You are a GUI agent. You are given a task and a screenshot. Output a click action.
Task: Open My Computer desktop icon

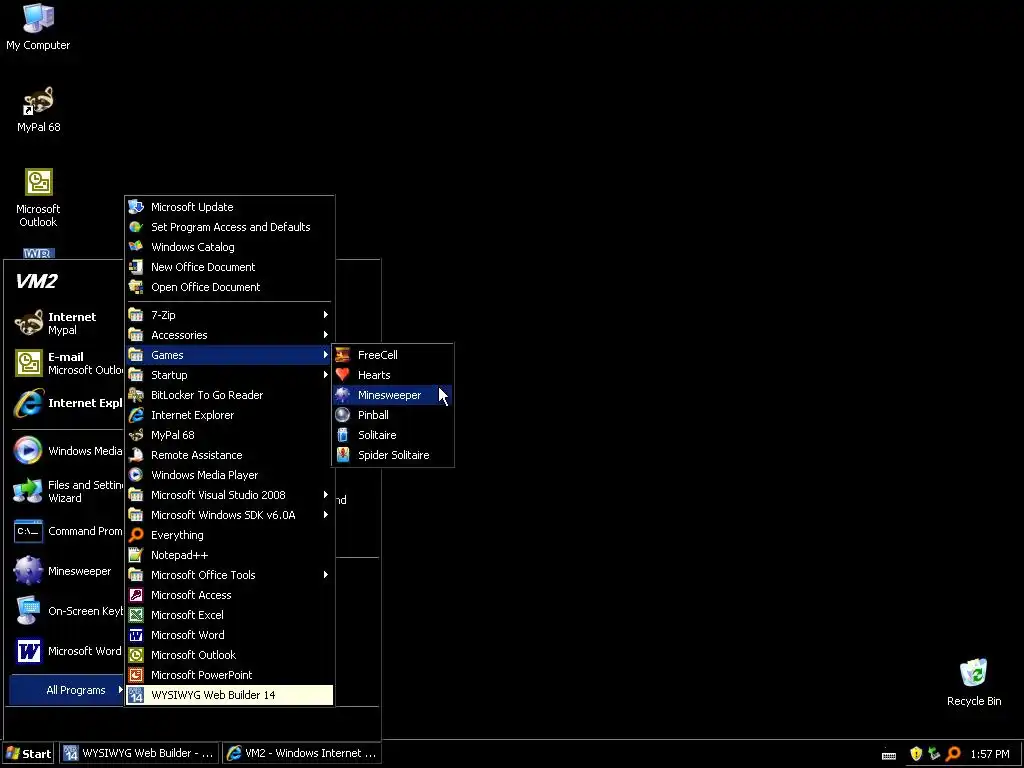click(x=38, y=26)
